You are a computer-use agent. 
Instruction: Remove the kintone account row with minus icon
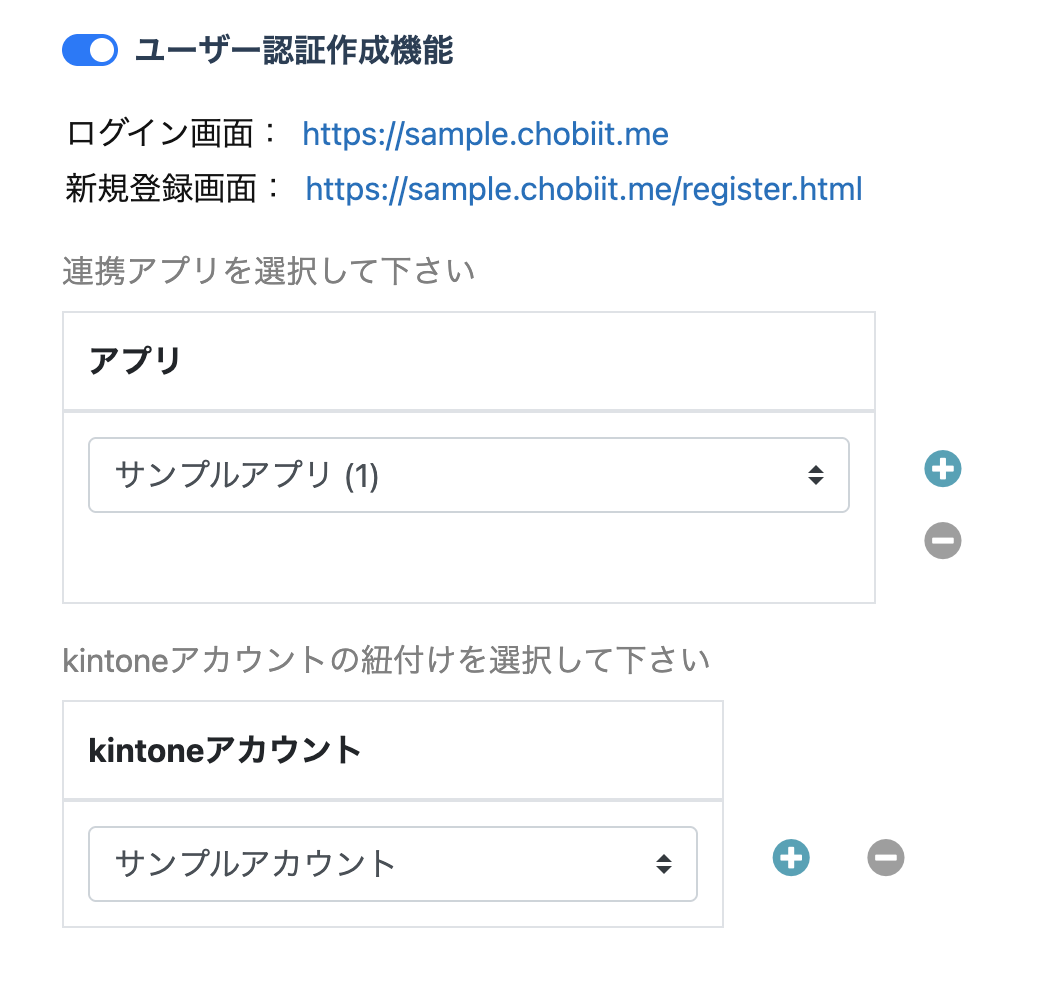886,858
